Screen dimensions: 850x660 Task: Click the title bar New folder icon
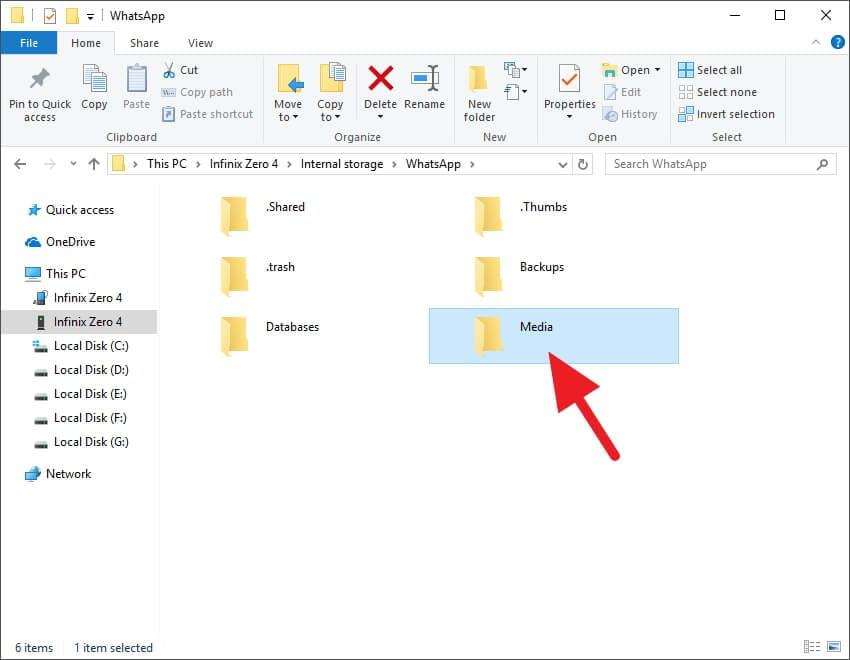coord(72,16)
